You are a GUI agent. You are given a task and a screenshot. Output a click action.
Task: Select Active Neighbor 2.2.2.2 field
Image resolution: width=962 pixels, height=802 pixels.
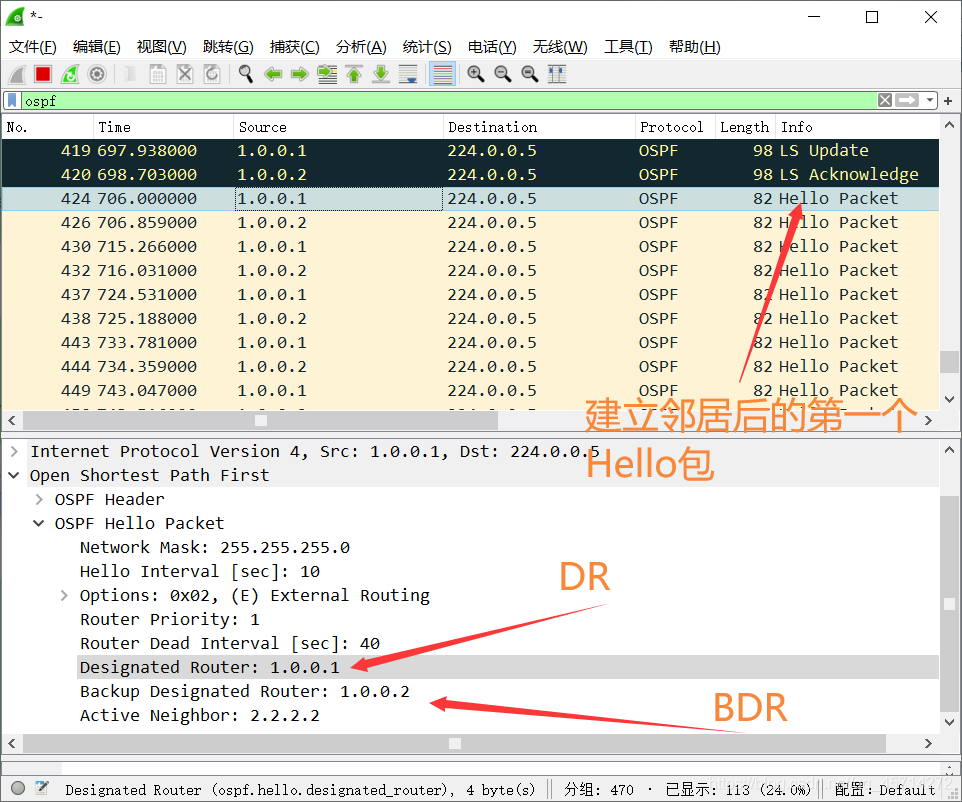[199, 715]
